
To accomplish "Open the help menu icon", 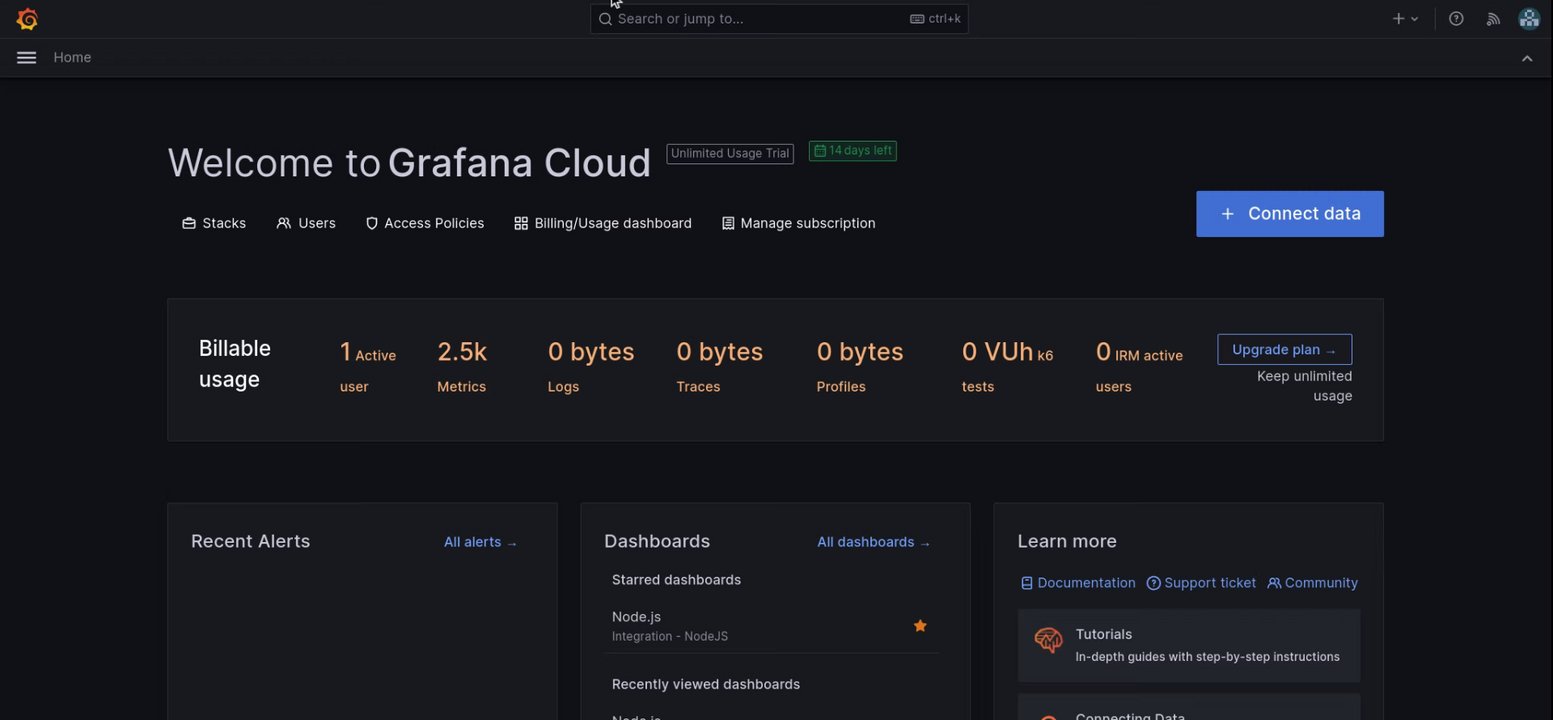I will click(x=1456, y=19).
